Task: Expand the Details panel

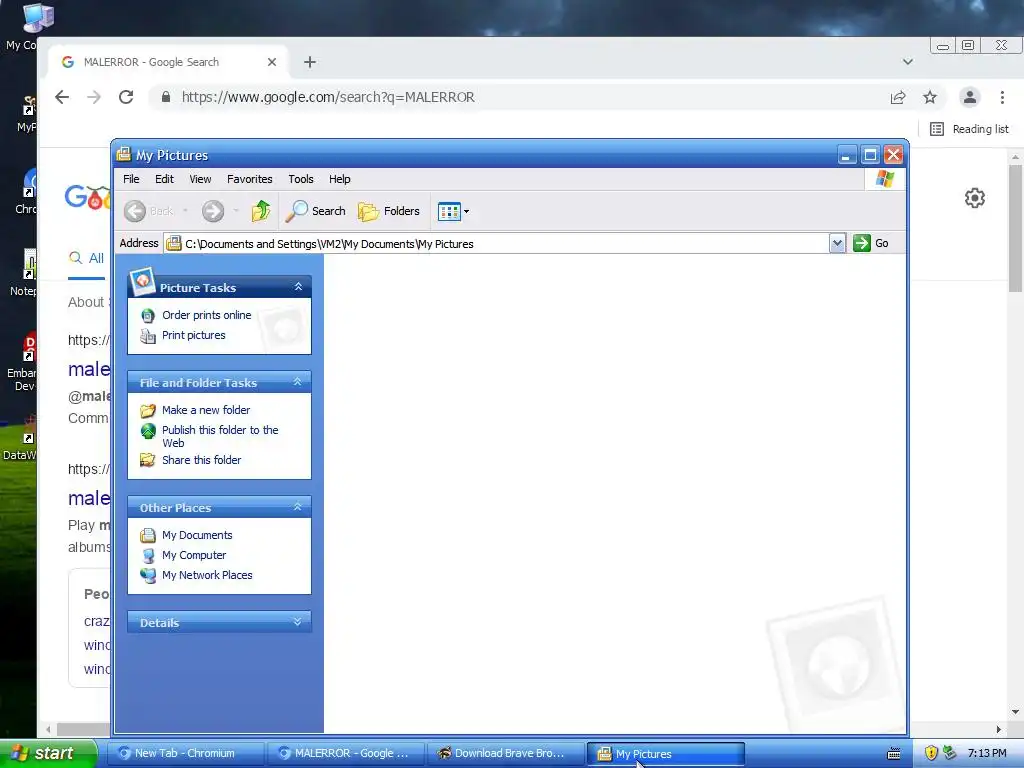Action: coord(298,622)
